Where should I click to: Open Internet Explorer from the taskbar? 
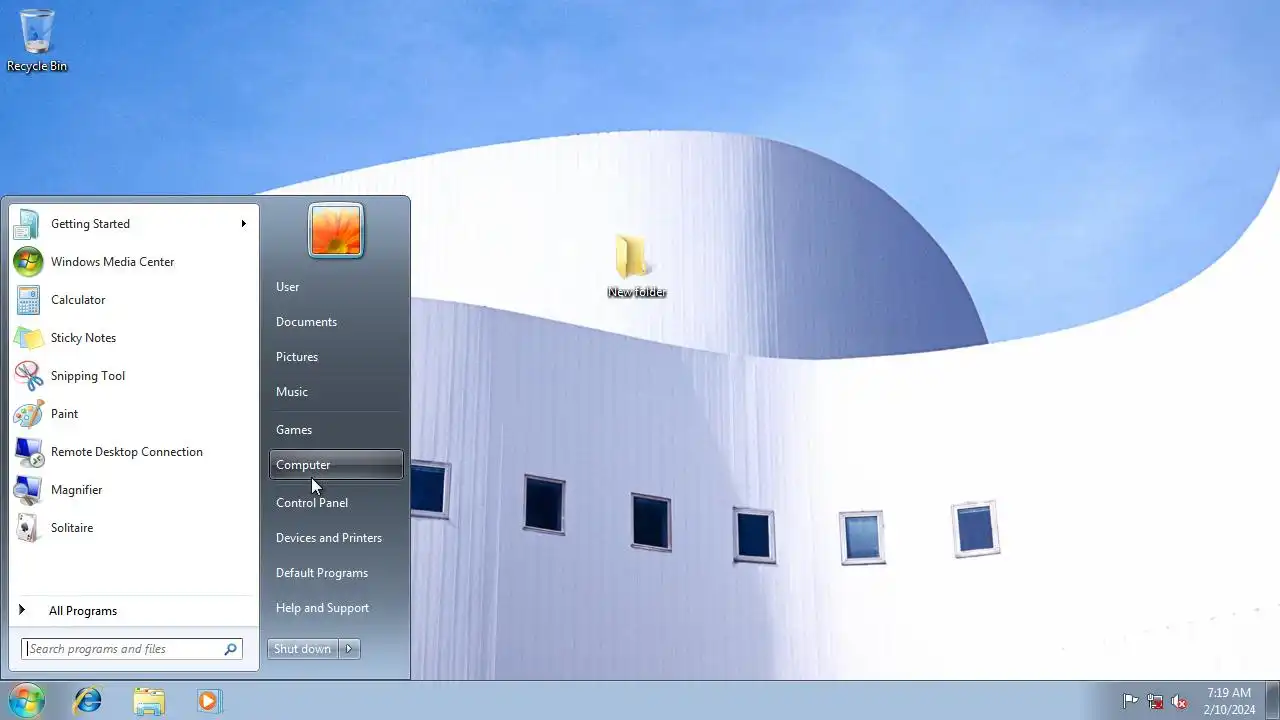click(x=88, y=701)
